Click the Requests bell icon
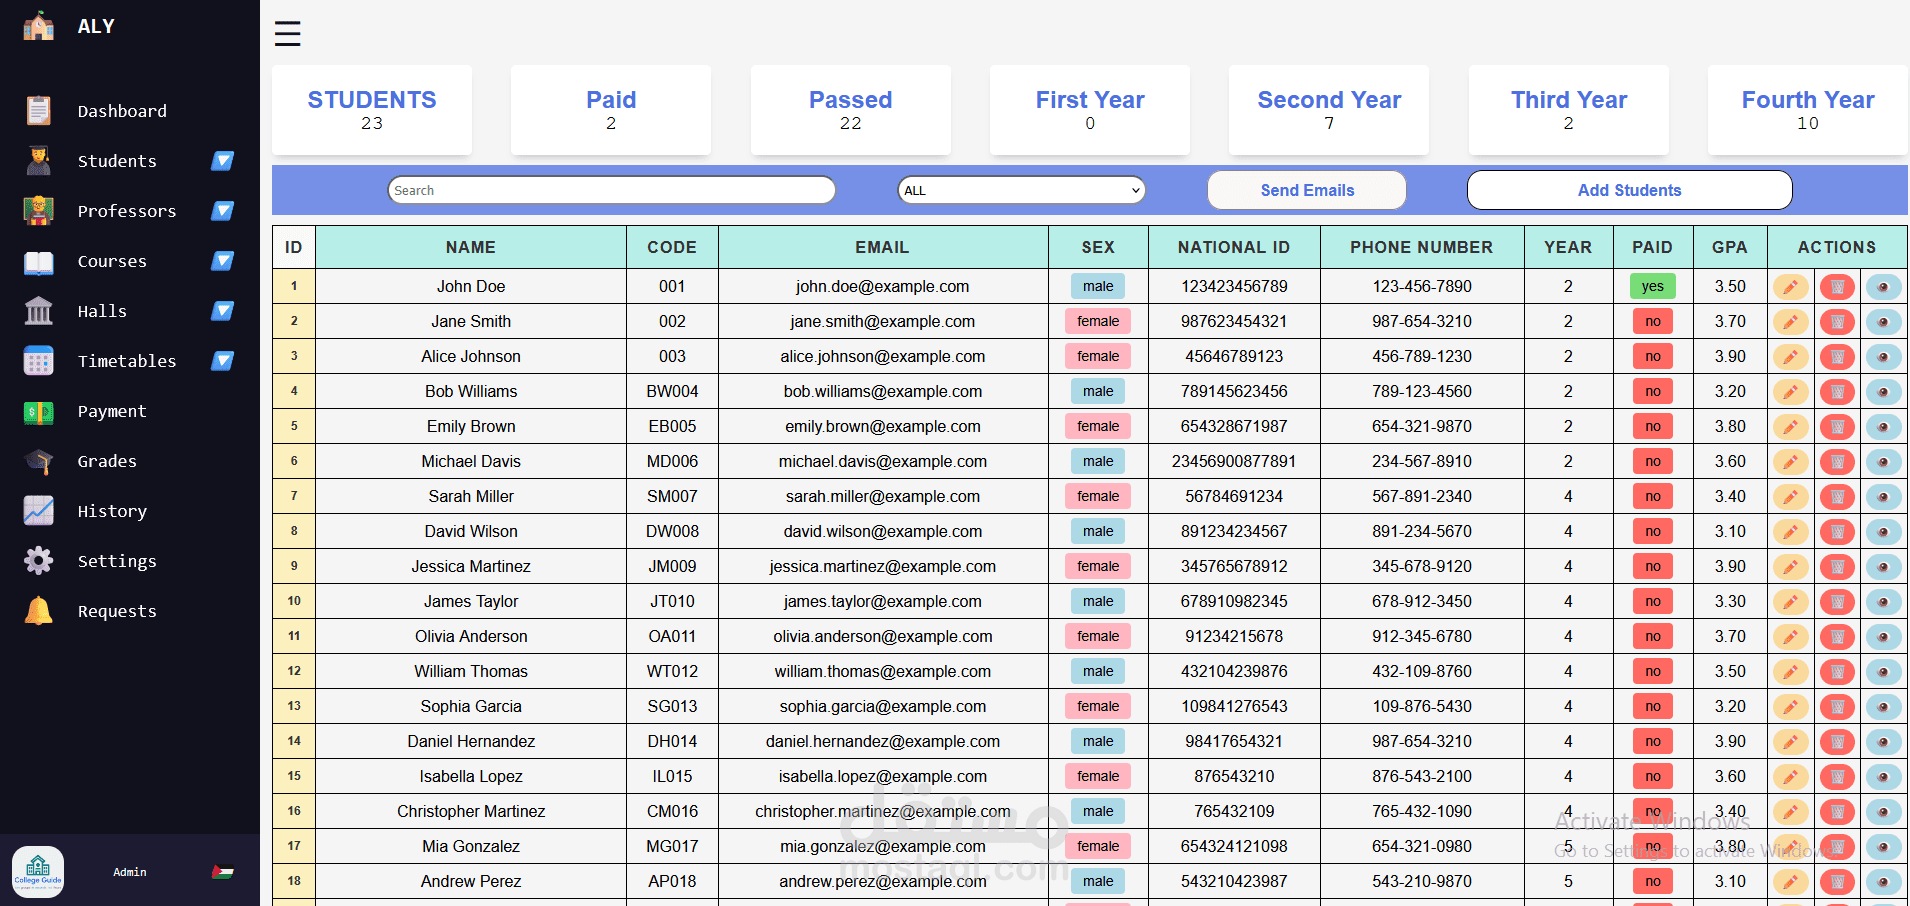This screenshot has width=1910, height=906. [x=39, y=611]
